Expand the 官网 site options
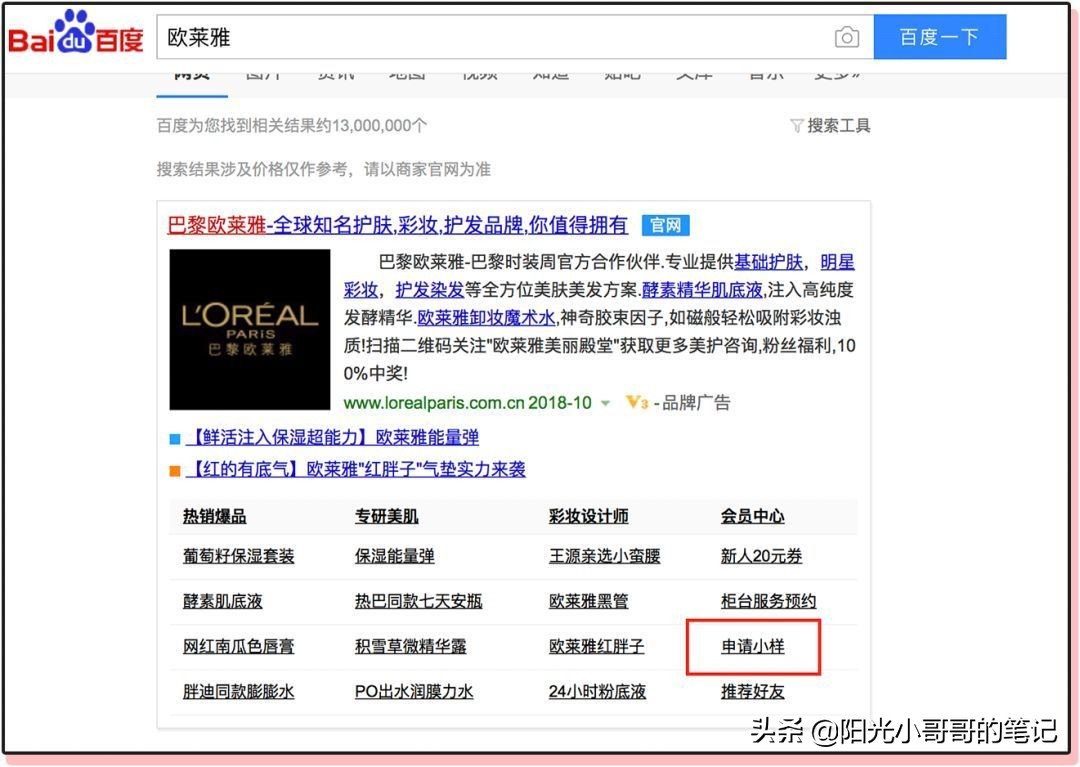1080x767 pixels. point(665,225)
